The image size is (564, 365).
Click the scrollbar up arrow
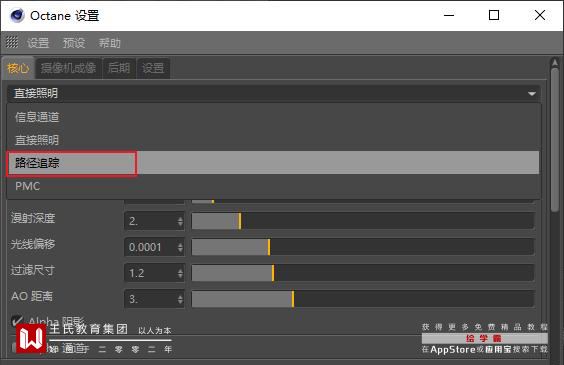(555, 63)
